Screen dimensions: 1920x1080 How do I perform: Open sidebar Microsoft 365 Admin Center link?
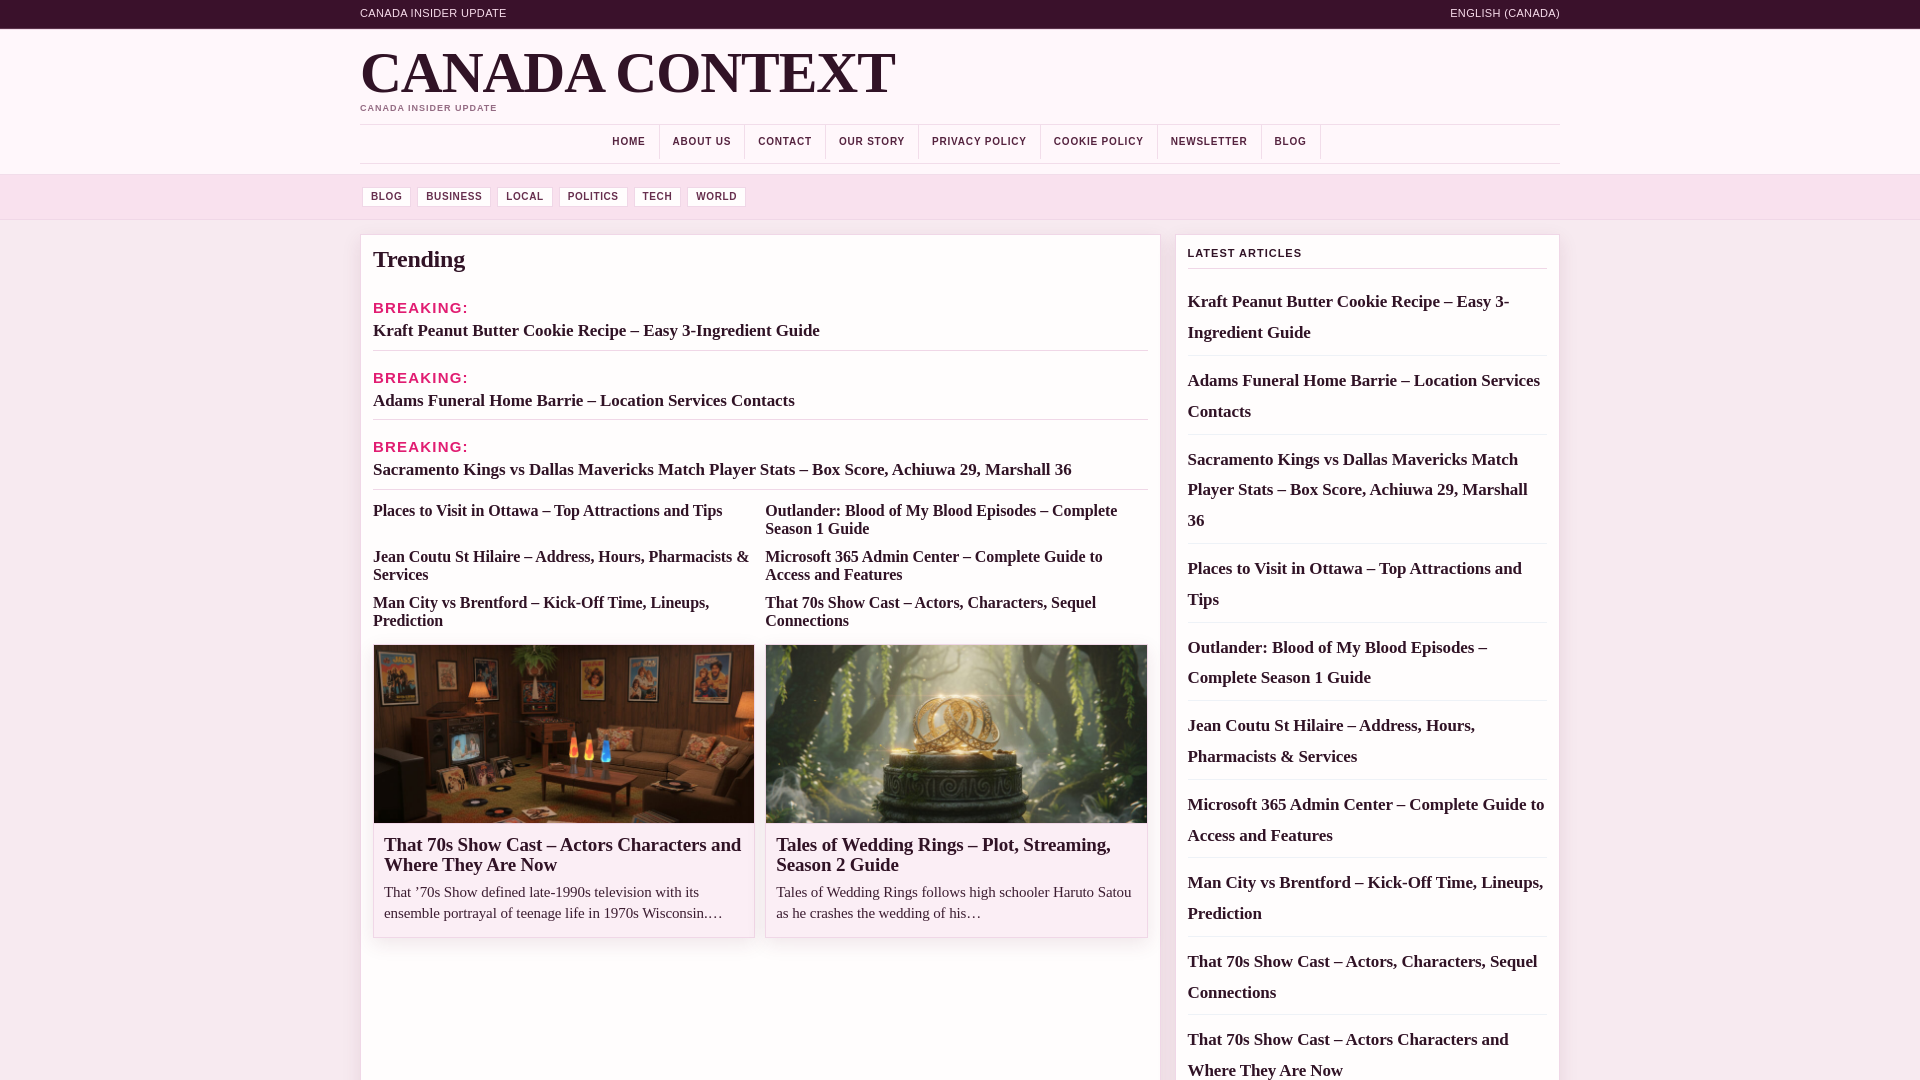pyautogui.click(x=1366, y=820)
